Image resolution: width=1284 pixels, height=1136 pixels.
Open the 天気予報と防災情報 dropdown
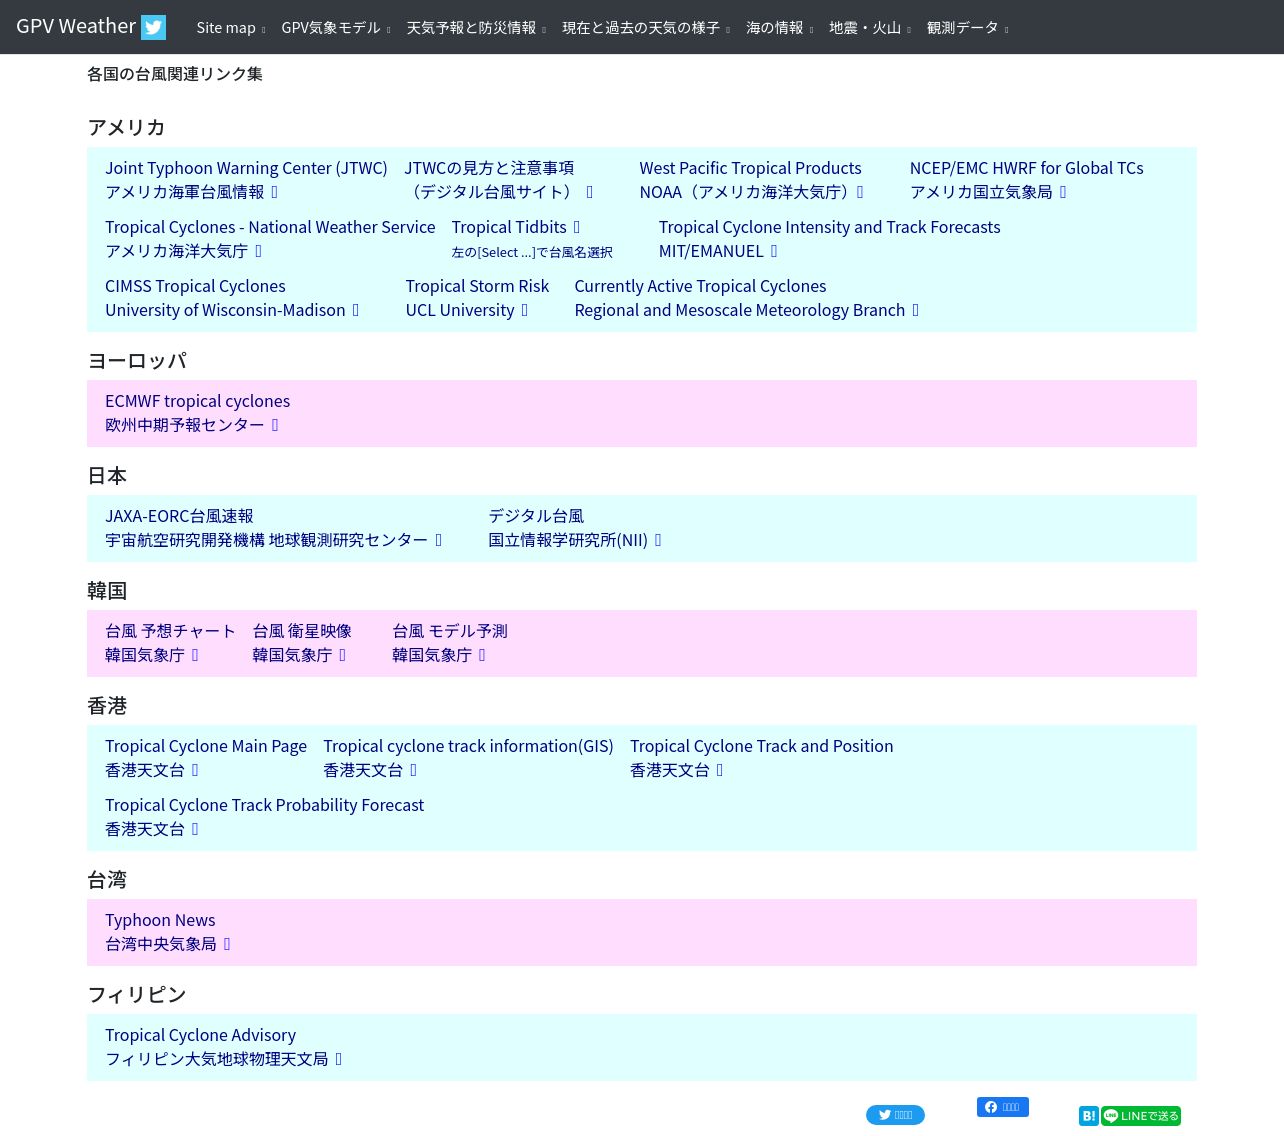476,28
